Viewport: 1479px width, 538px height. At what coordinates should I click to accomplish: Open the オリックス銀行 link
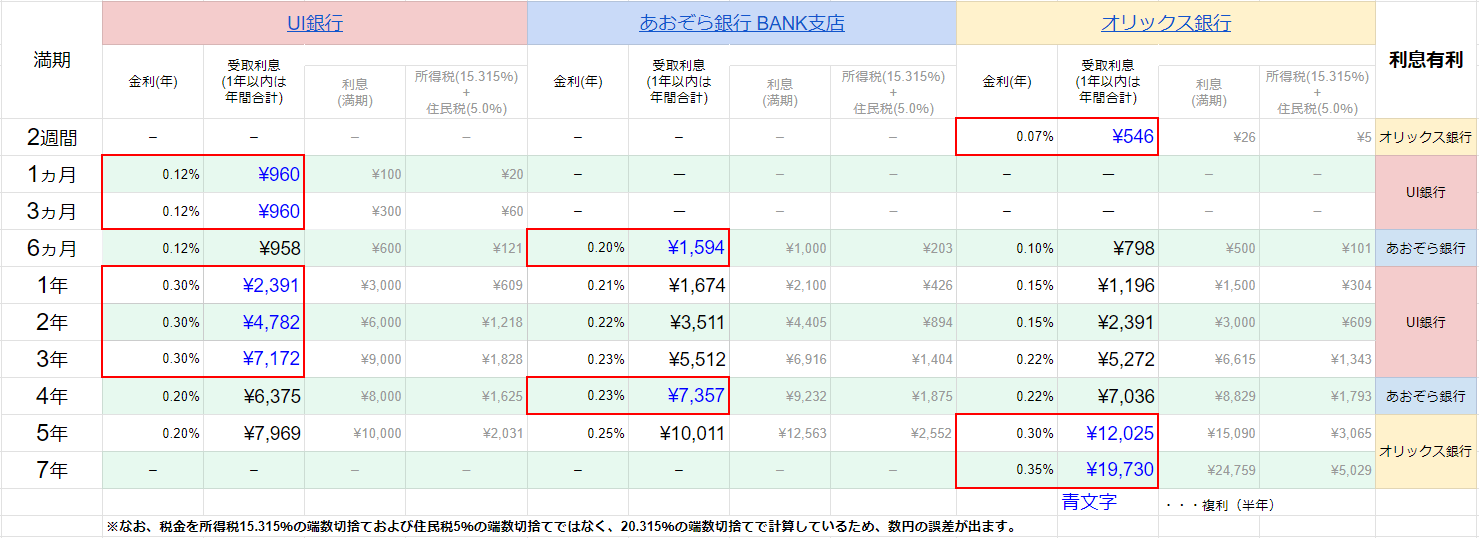(x=1166, y=22)
